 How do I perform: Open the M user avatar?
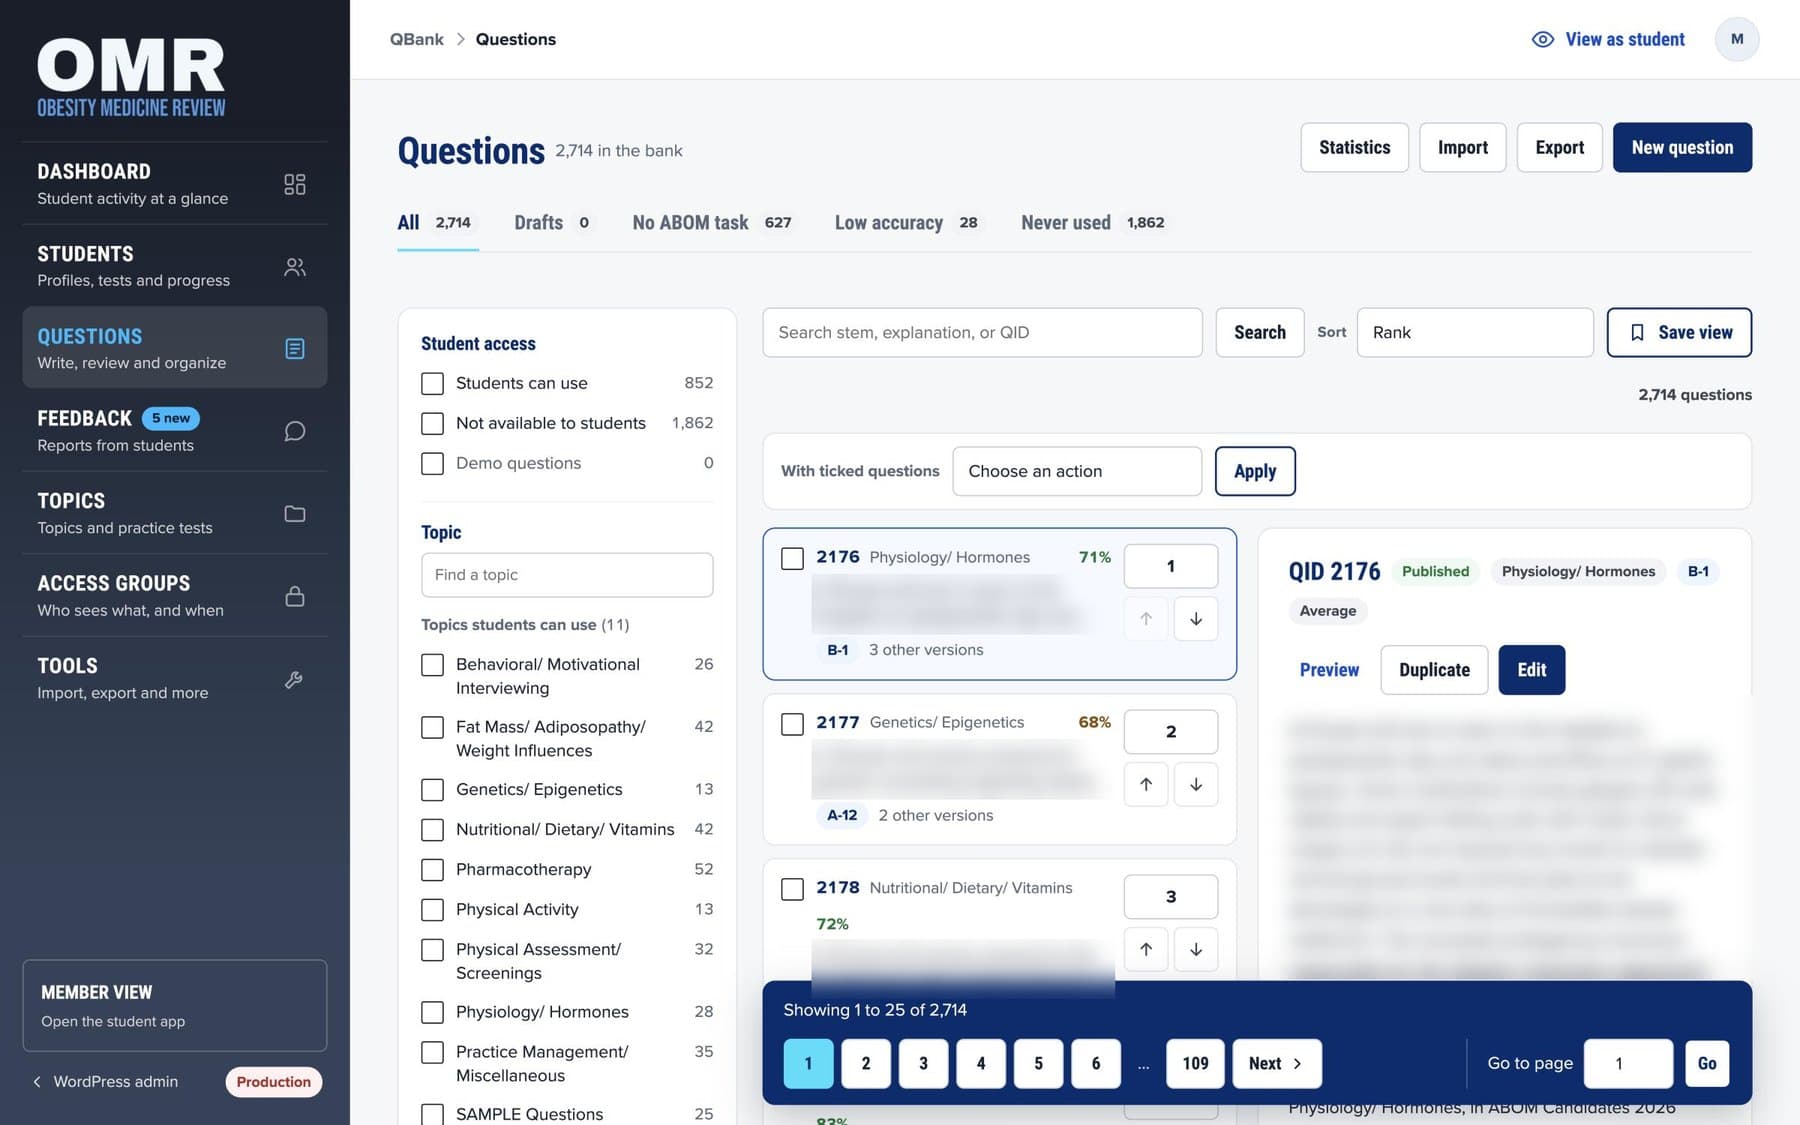click(x=1737, y=39)
